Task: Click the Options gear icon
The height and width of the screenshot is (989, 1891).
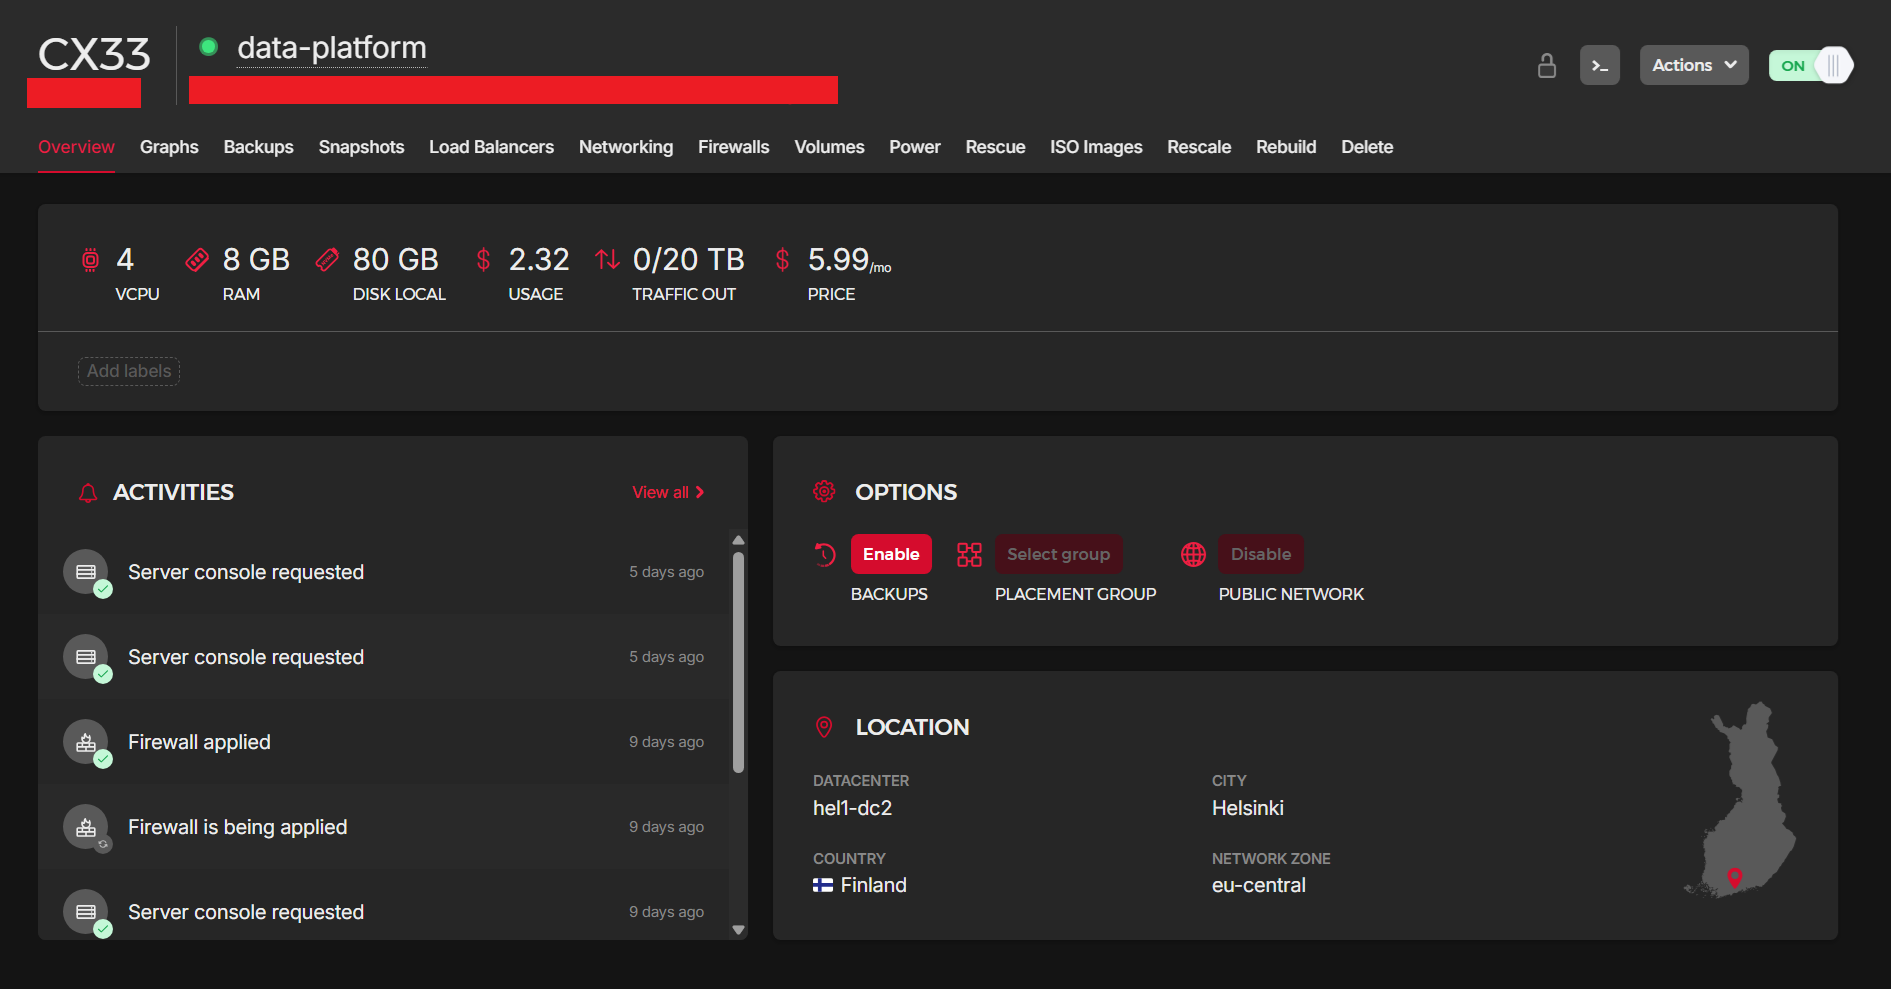Action: (824, 492)
